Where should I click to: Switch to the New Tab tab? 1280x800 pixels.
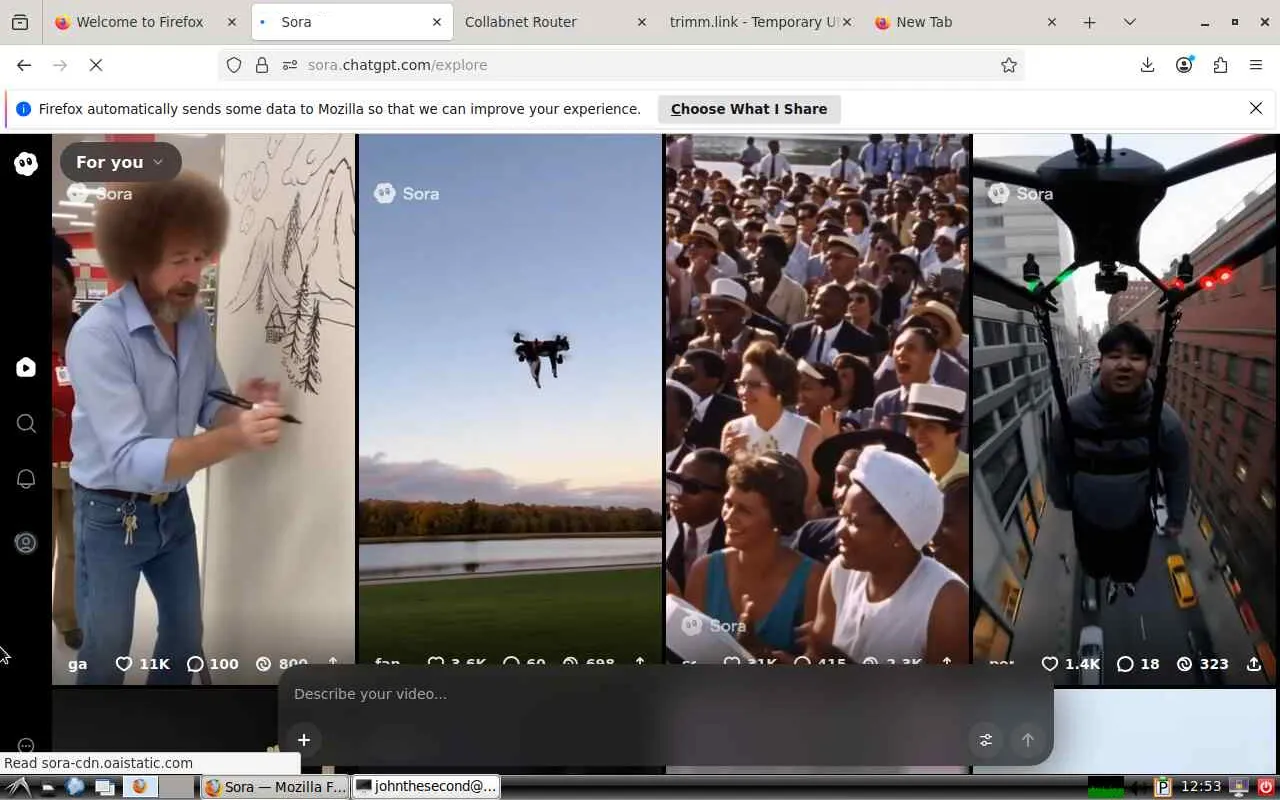click(x=964, y=22)
